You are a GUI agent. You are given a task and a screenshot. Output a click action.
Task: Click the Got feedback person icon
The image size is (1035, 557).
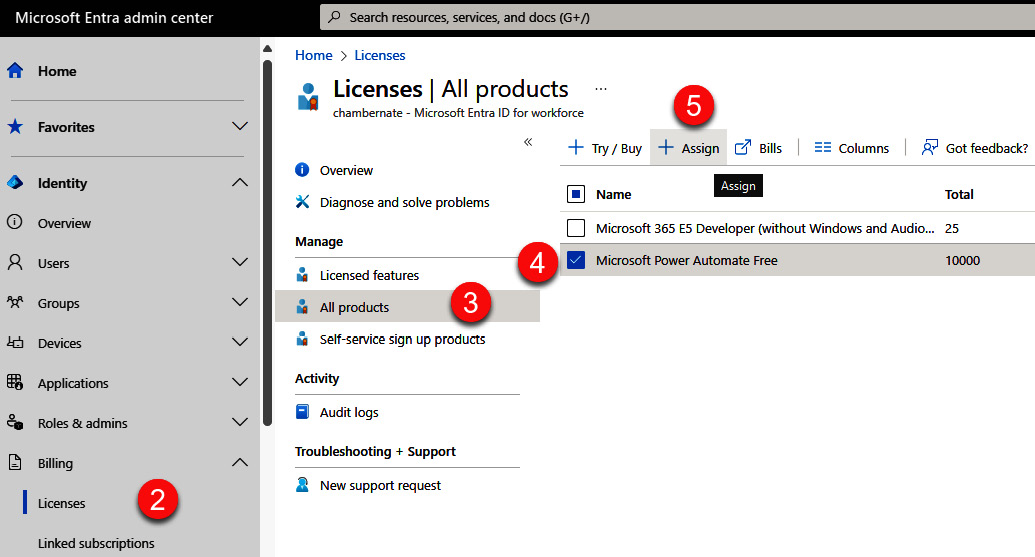929,147
